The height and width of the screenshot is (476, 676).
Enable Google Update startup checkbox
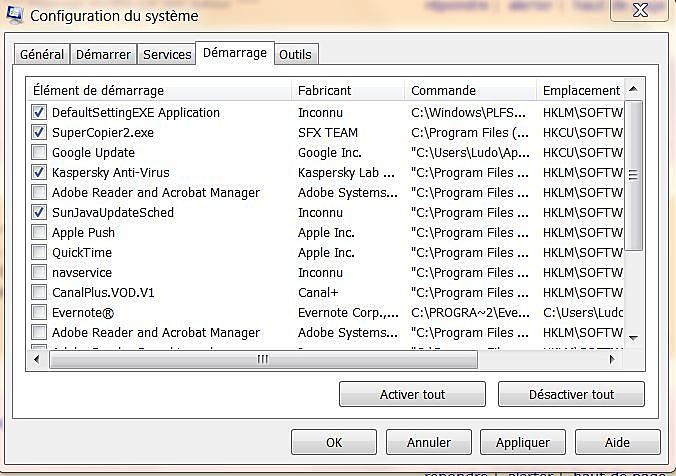[x=39, y=152]
